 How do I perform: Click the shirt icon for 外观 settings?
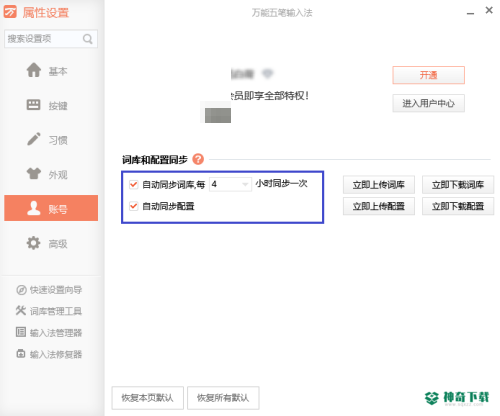point(34,173)
